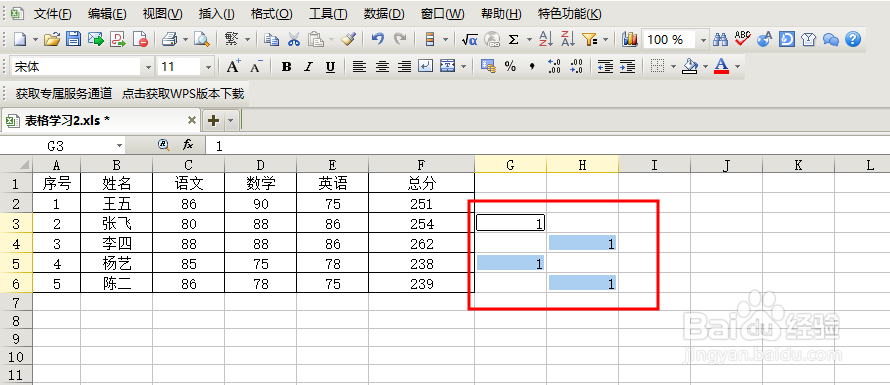Expand the zoom 100 % dropdown
890x385 pixels.
704,40
